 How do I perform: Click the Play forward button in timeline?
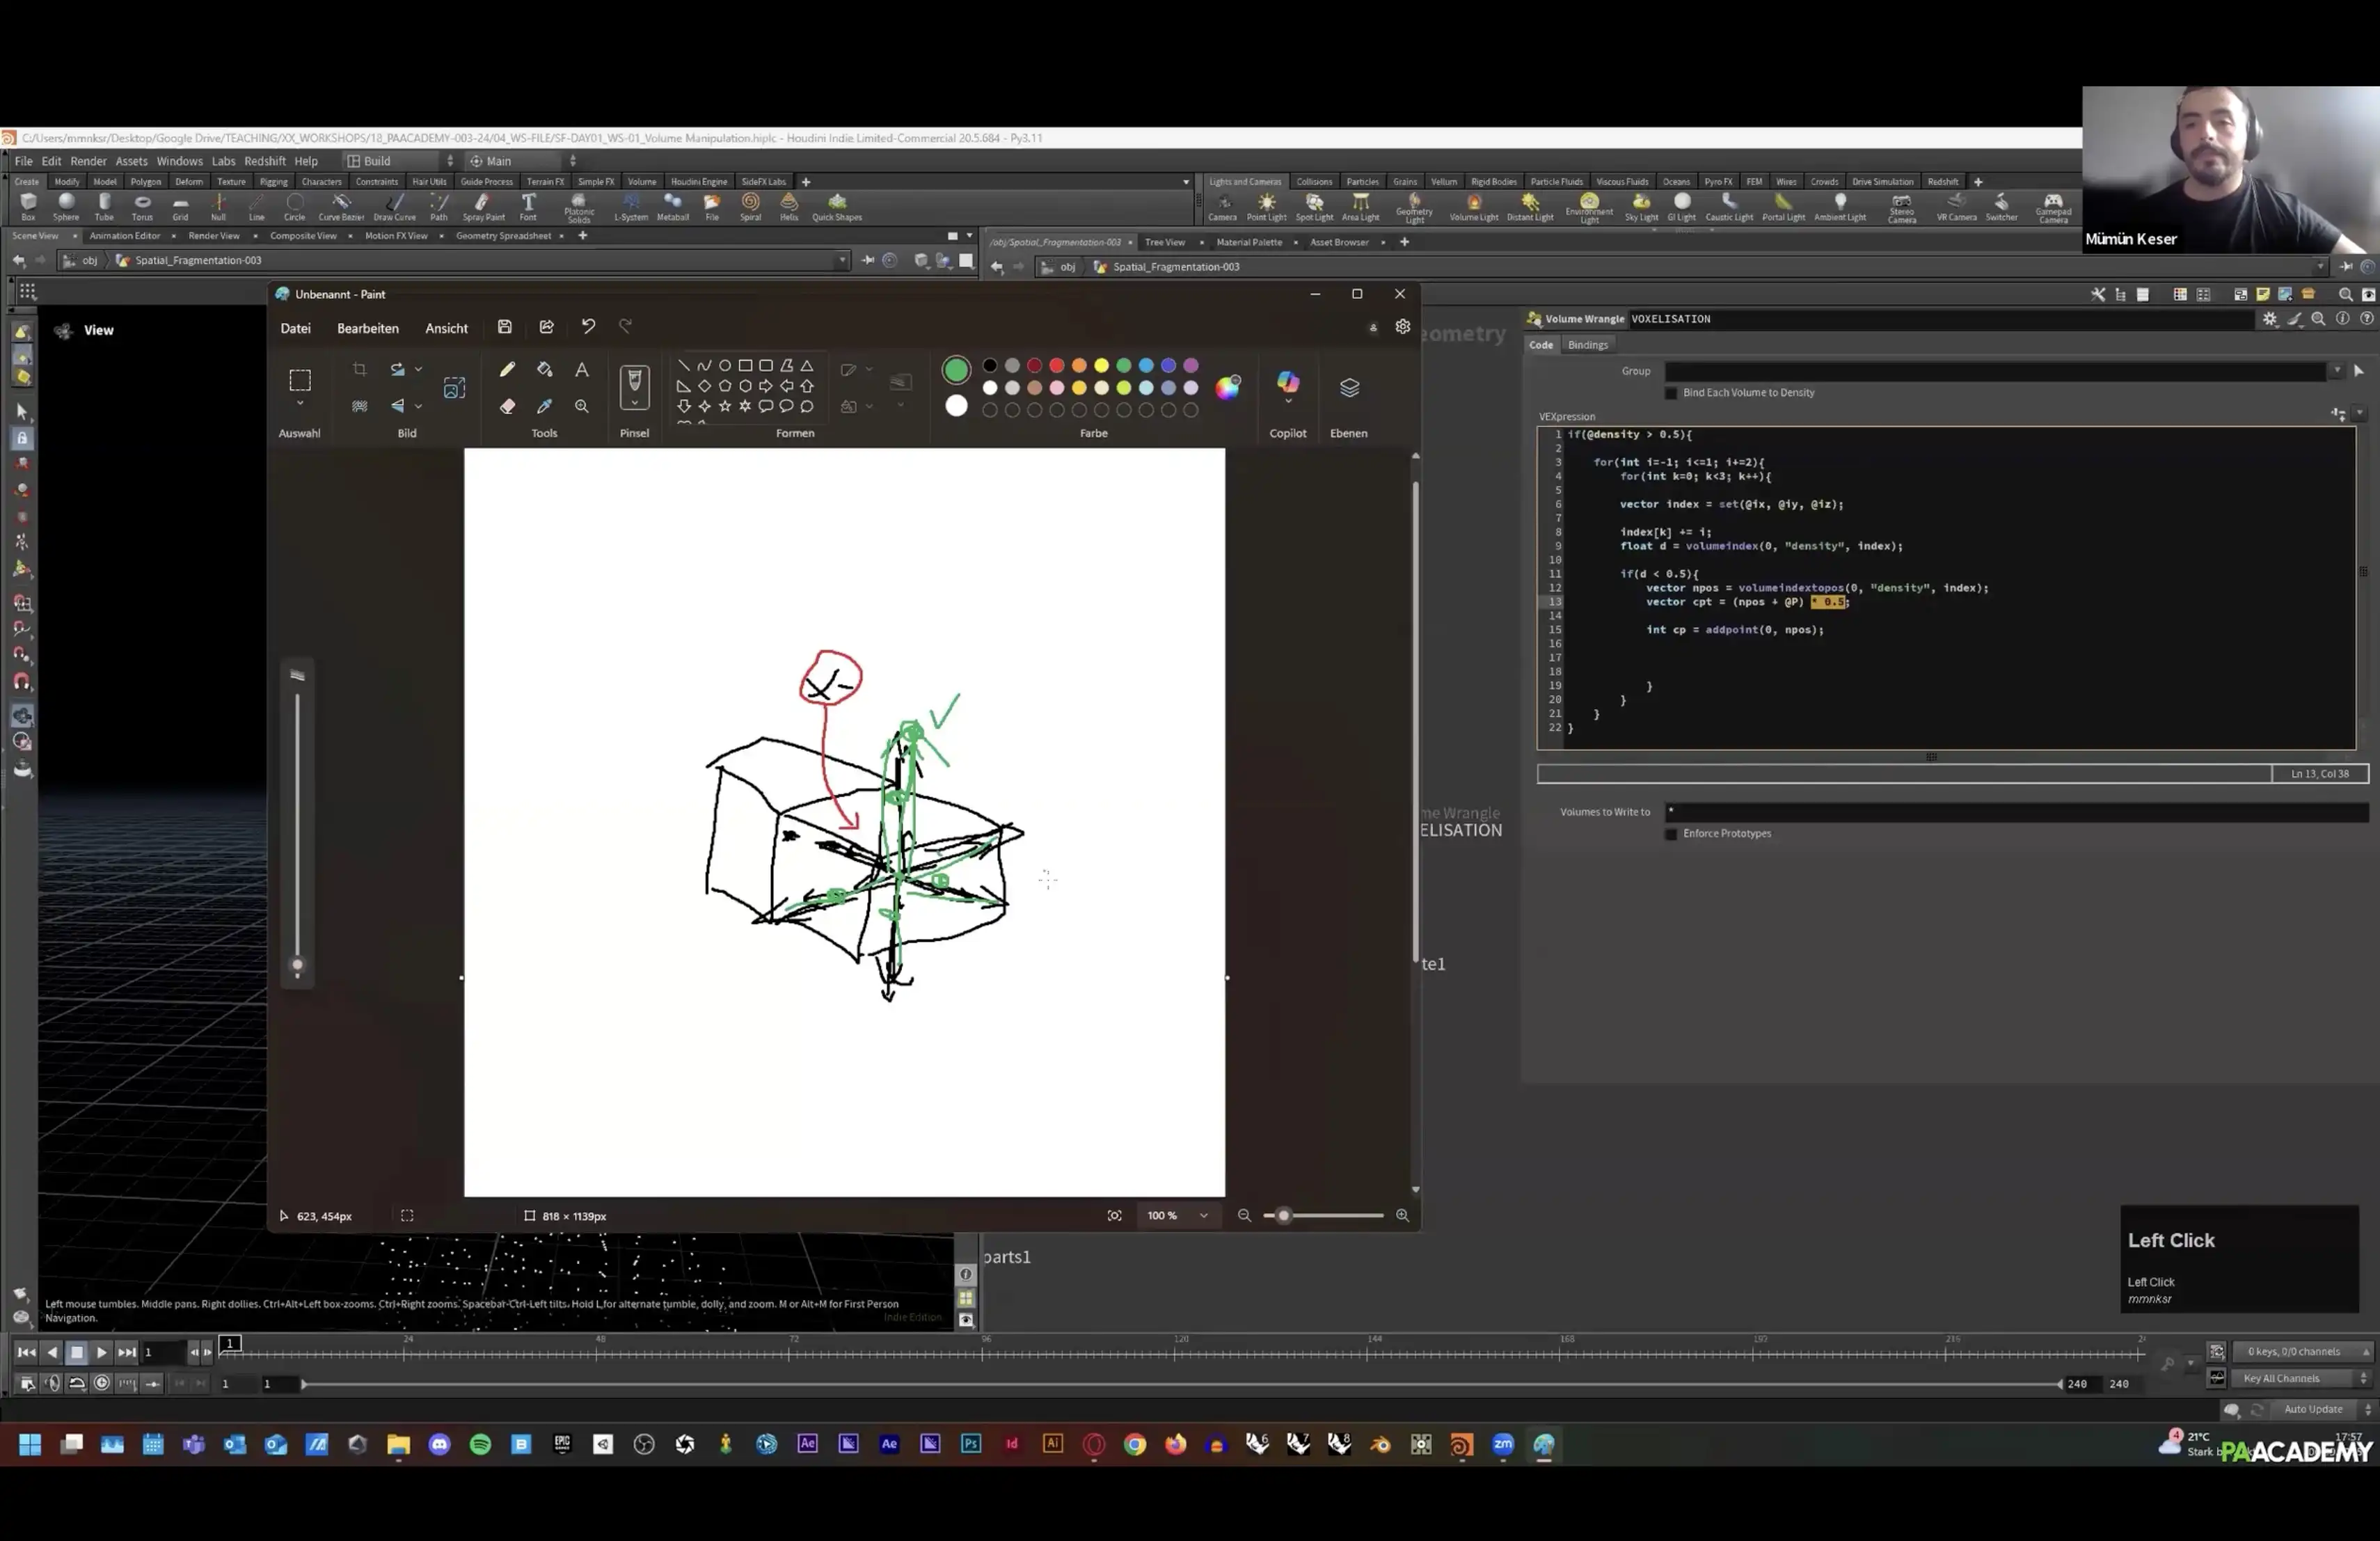pyautogui.click(x=101, y=1352)
